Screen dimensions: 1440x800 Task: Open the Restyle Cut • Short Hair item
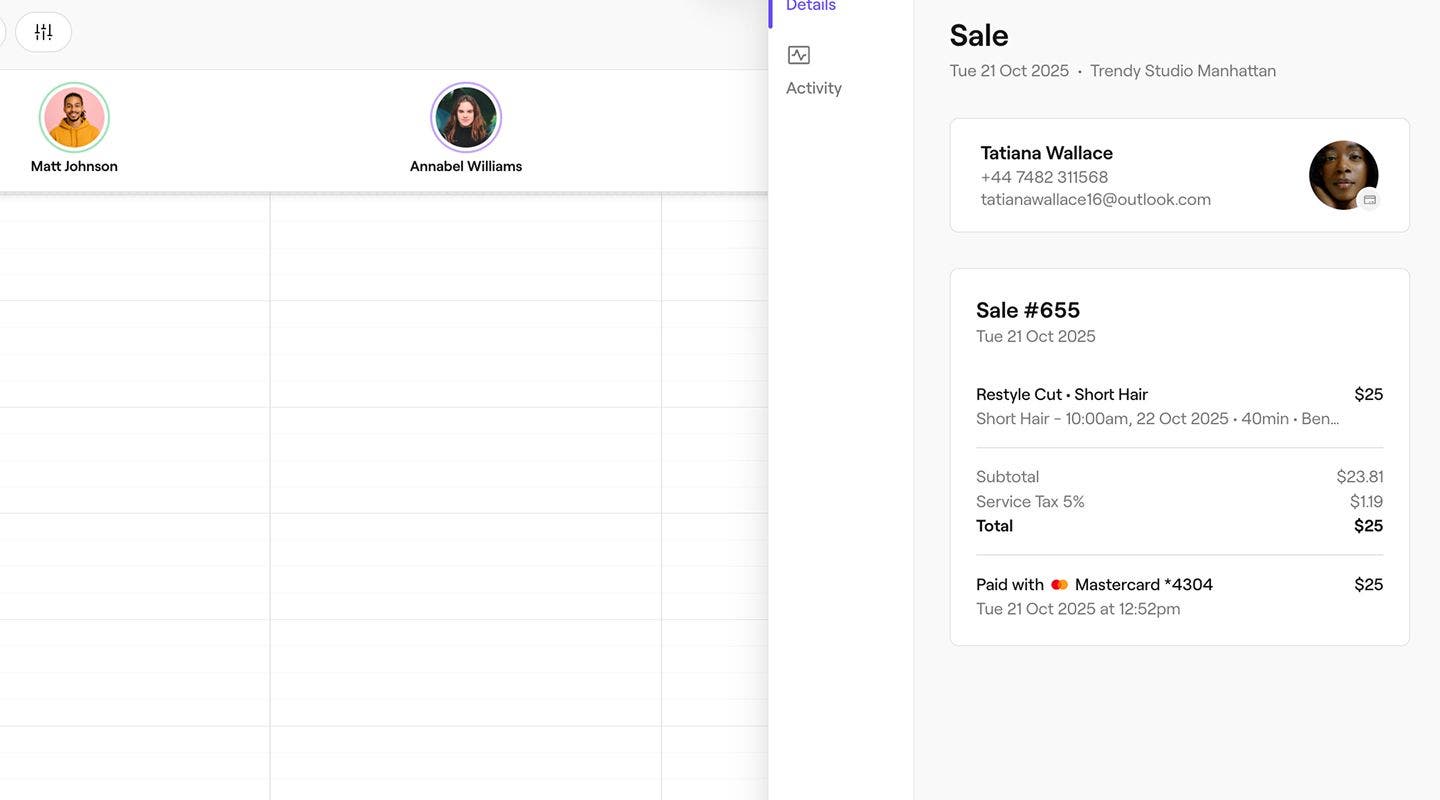(1061, 394)
